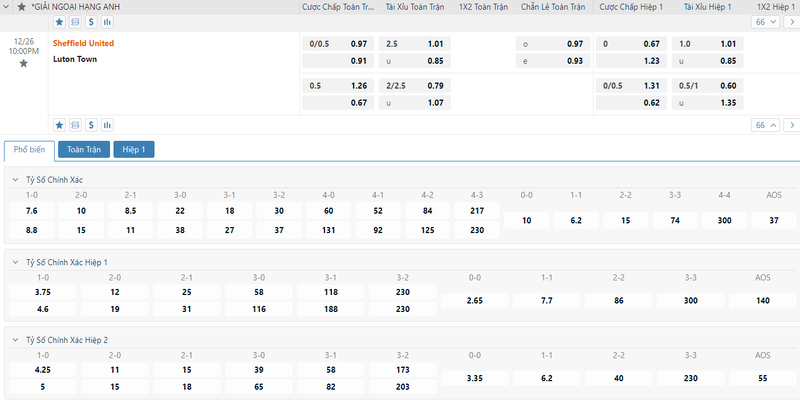Click the dollar icon in the upper toolbar row
This screenshot has height=400, width=800.
point(91,22)
